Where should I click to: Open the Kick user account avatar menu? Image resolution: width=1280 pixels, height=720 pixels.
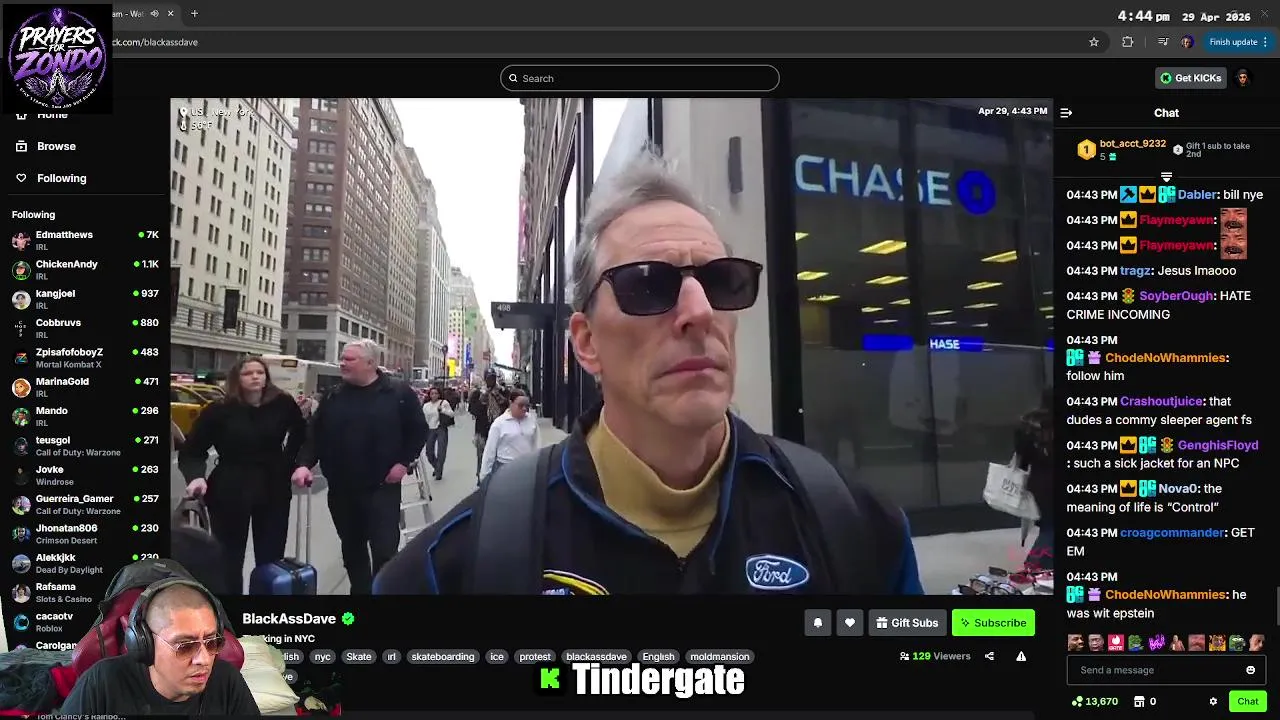click(1242, 78)
